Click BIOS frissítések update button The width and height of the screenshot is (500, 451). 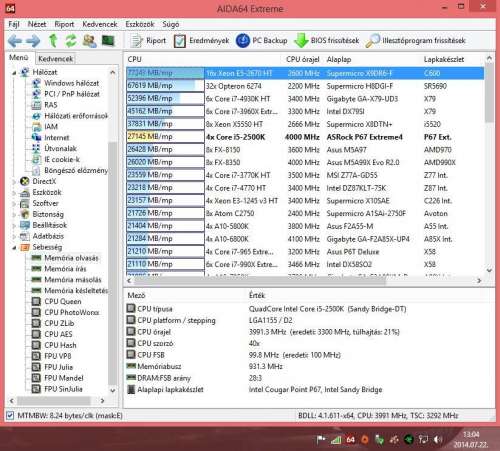pyautogui.click(x=327, y=41)
